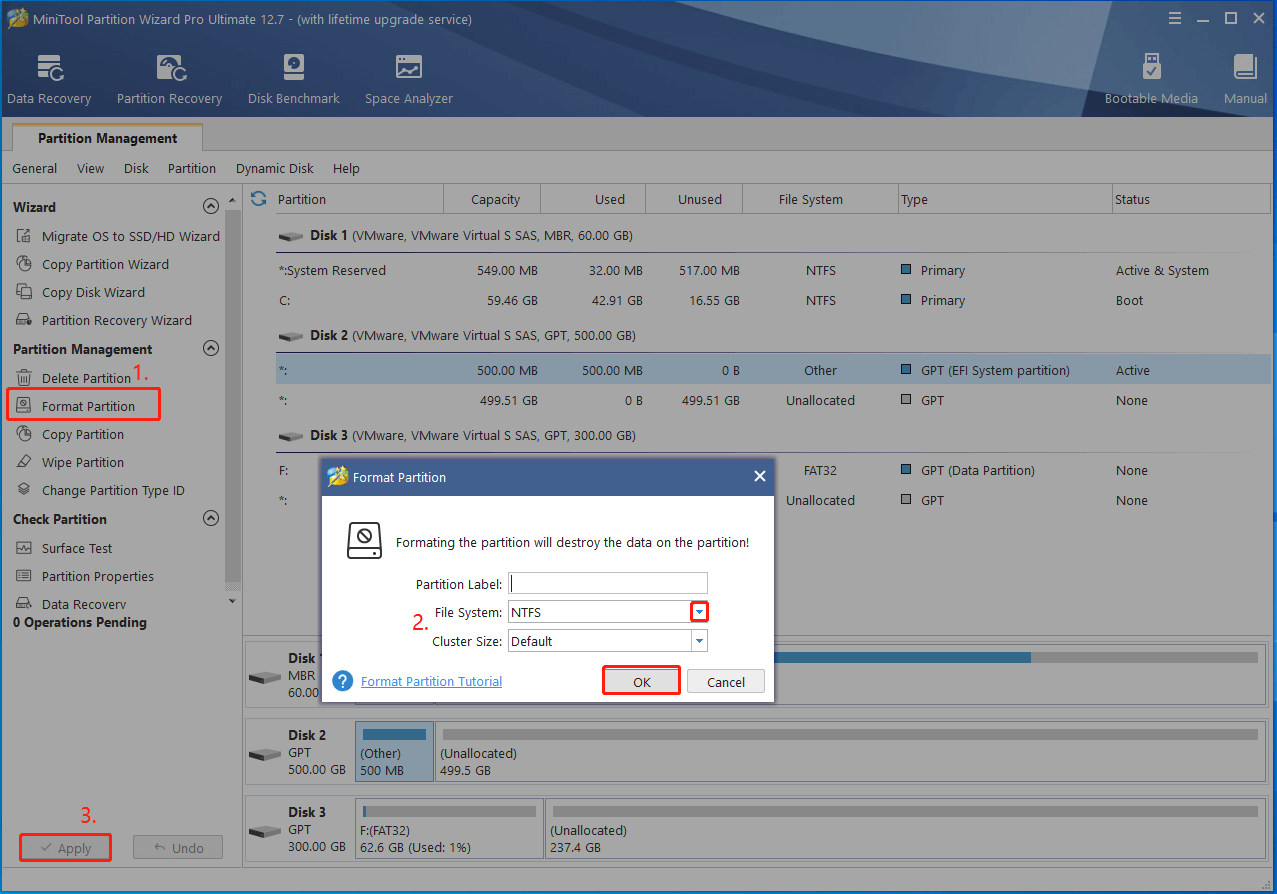Open the View menu
The image size is (1277, 894).
(x=90, y=168)
